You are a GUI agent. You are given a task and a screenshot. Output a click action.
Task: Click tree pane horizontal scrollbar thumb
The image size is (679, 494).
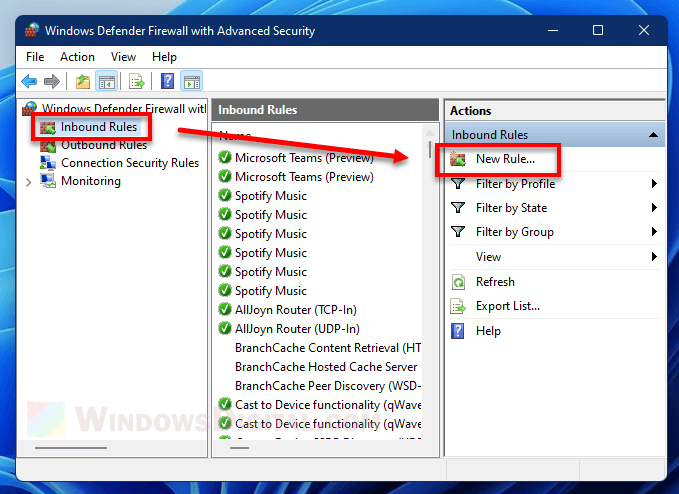(x=71, y=448)
